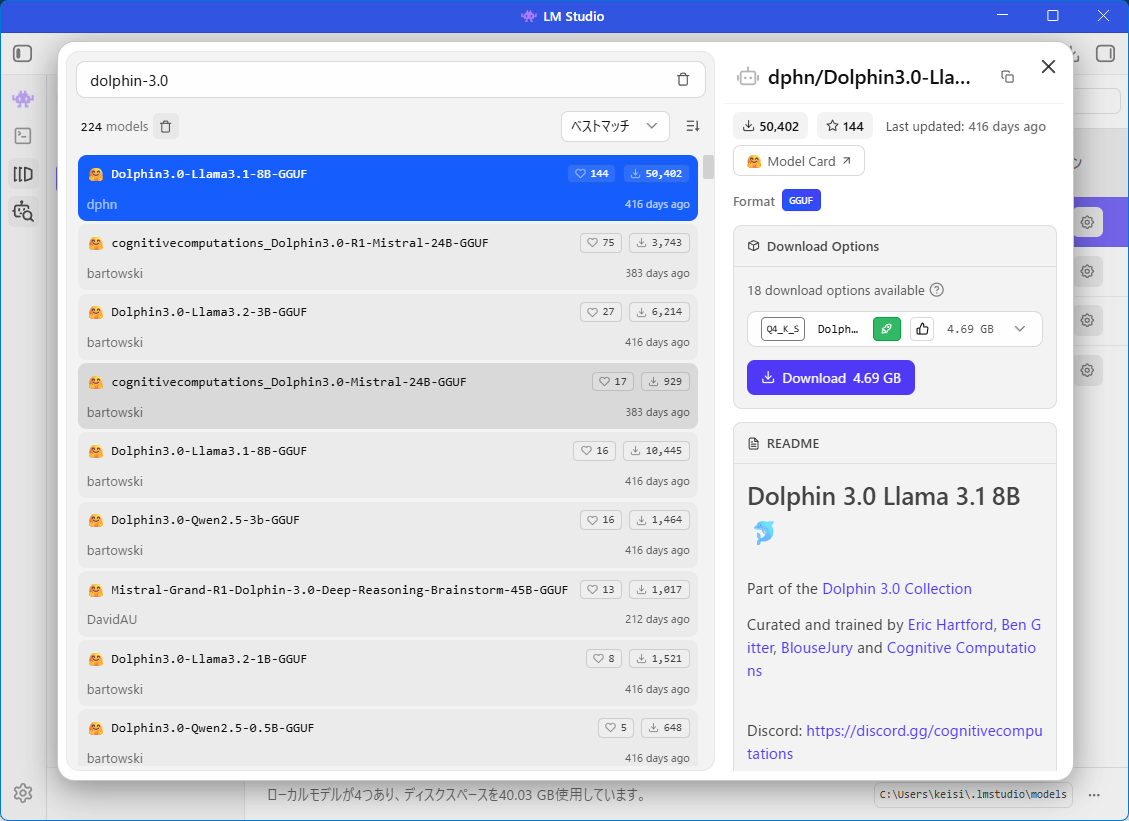Expand the Q4_K_S download option chevron
1129x821 pixels.
(1020, 329)
